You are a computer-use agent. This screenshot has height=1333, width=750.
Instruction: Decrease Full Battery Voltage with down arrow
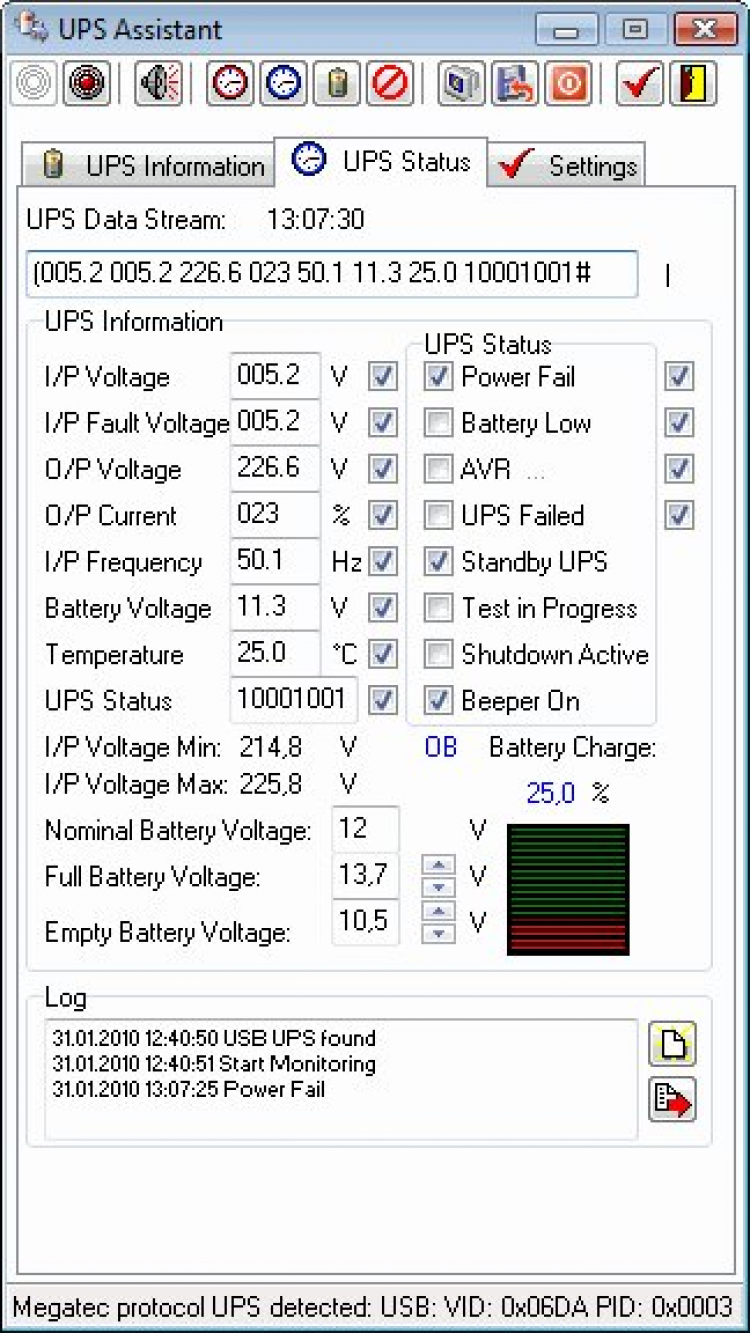pos(439,888)
